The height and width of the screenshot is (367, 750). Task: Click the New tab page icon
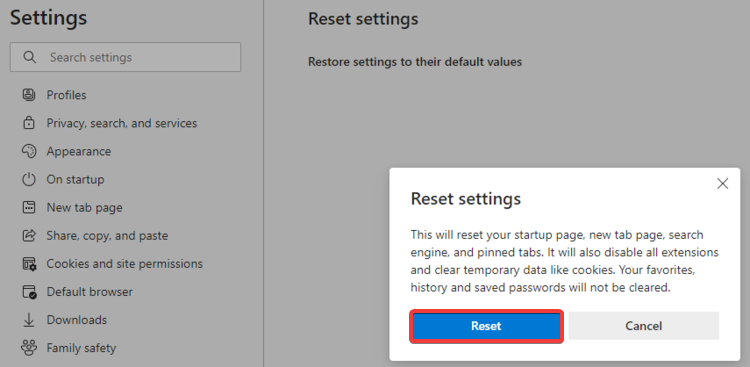point(29,207)
